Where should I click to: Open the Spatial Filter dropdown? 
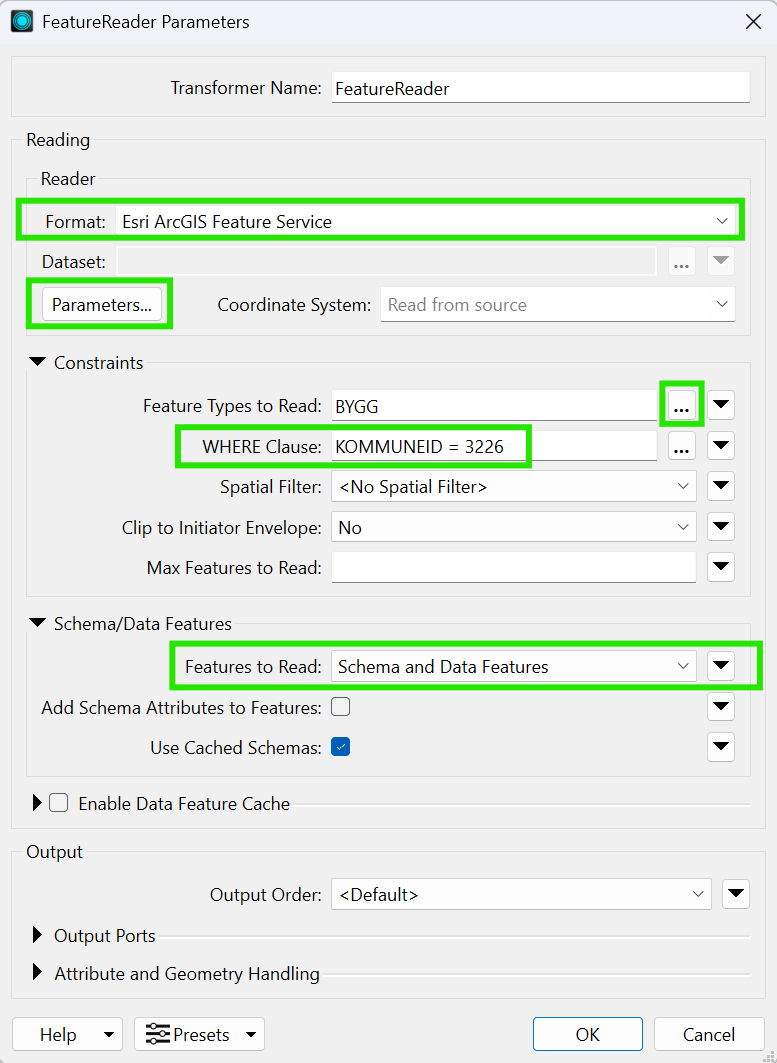[x=513, y=487]
